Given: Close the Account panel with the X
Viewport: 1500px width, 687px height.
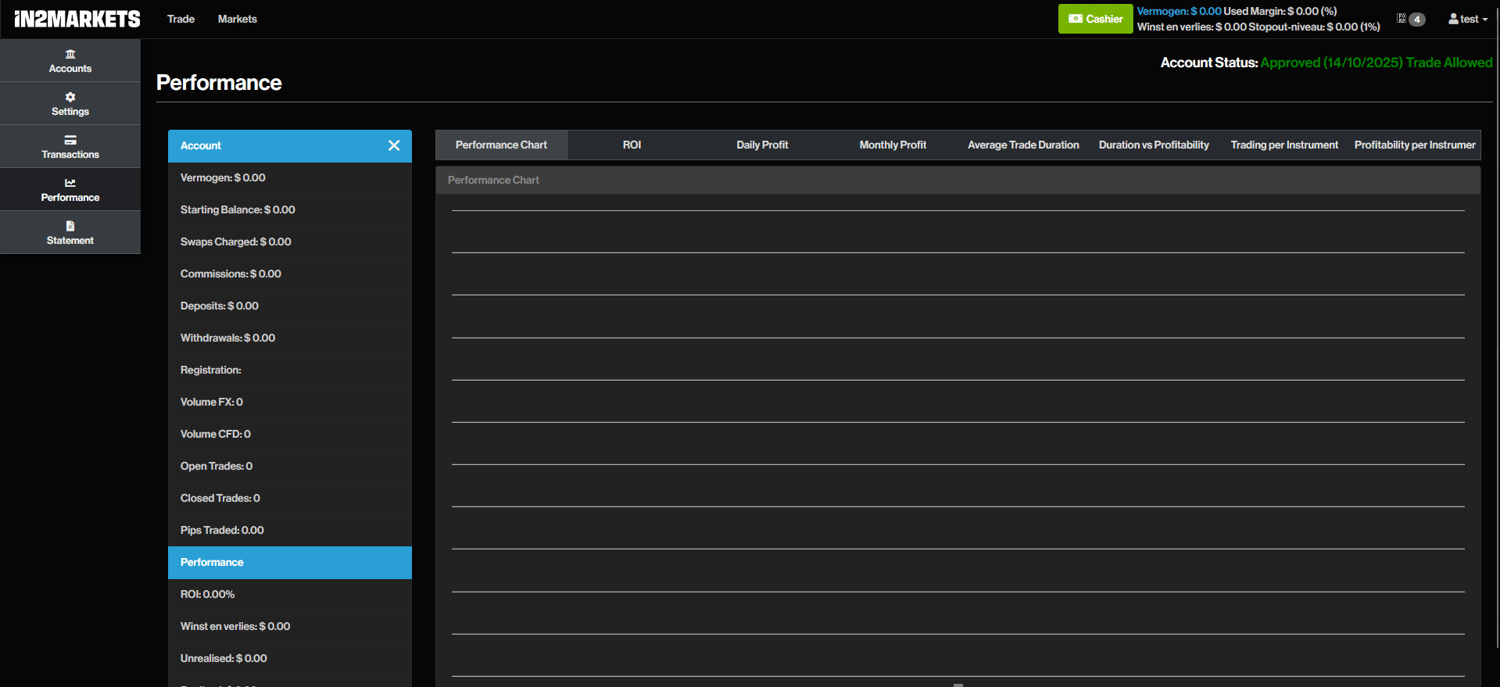Looking at the screenshot, I should pos(394,146).
